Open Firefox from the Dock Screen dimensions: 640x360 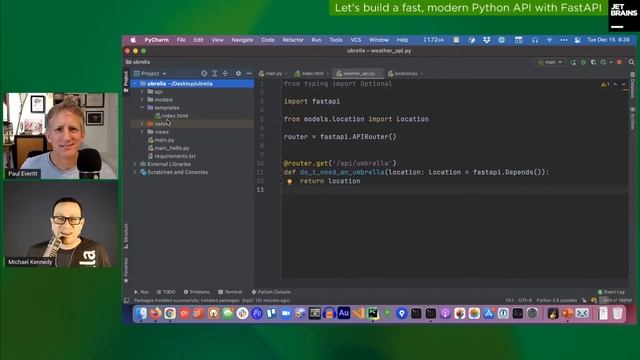coord(156,313)
